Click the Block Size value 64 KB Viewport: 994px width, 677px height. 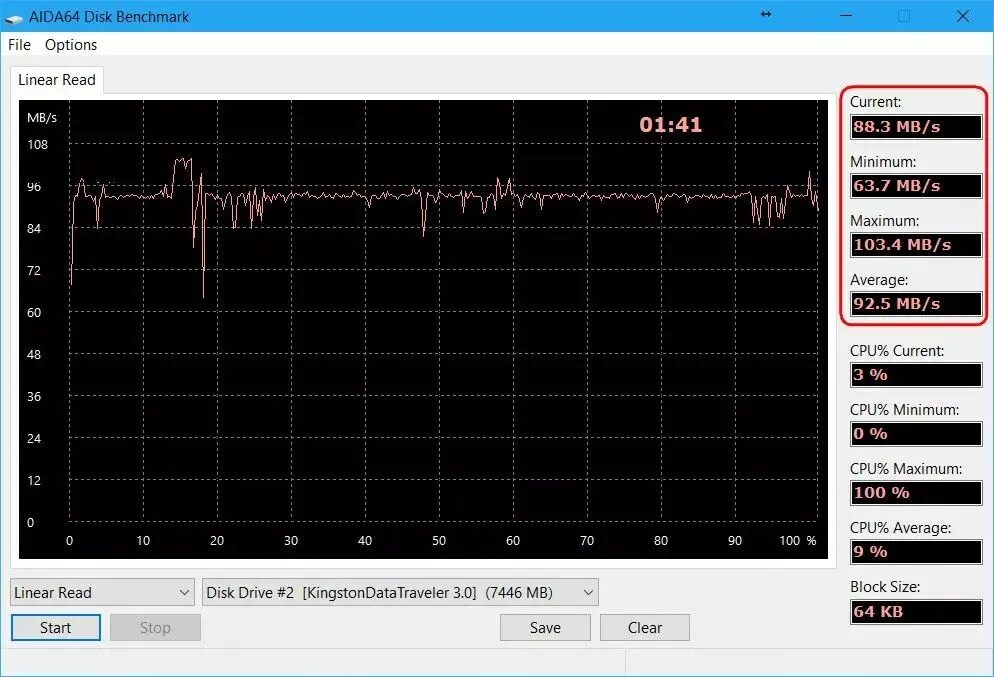coord(916,612)
